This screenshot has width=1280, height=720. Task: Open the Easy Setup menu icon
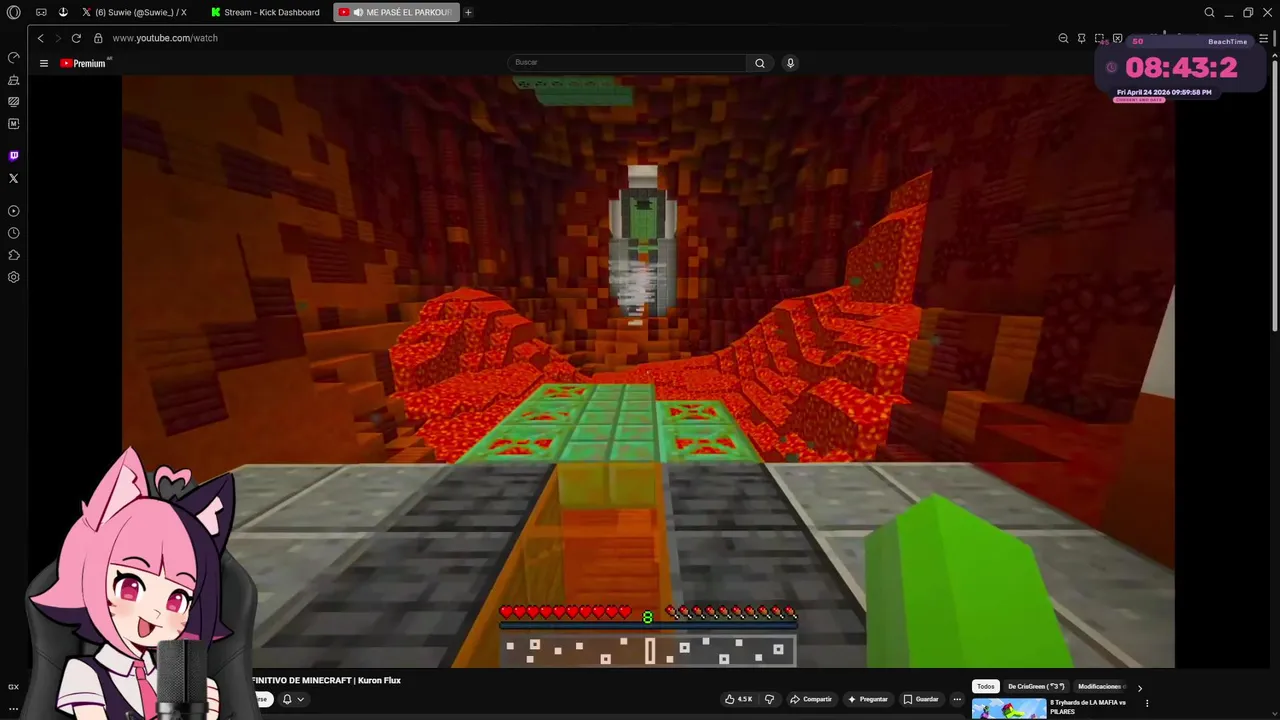[x=1263, y=38]
